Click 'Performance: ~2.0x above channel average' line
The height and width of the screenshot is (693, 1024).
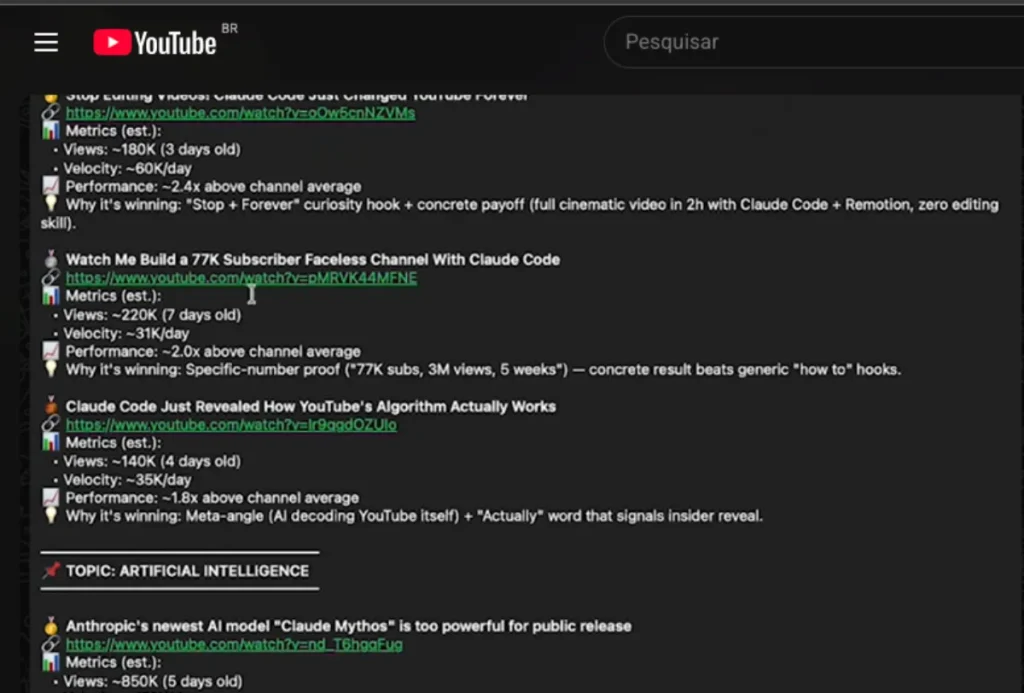(x=213, y=351)
